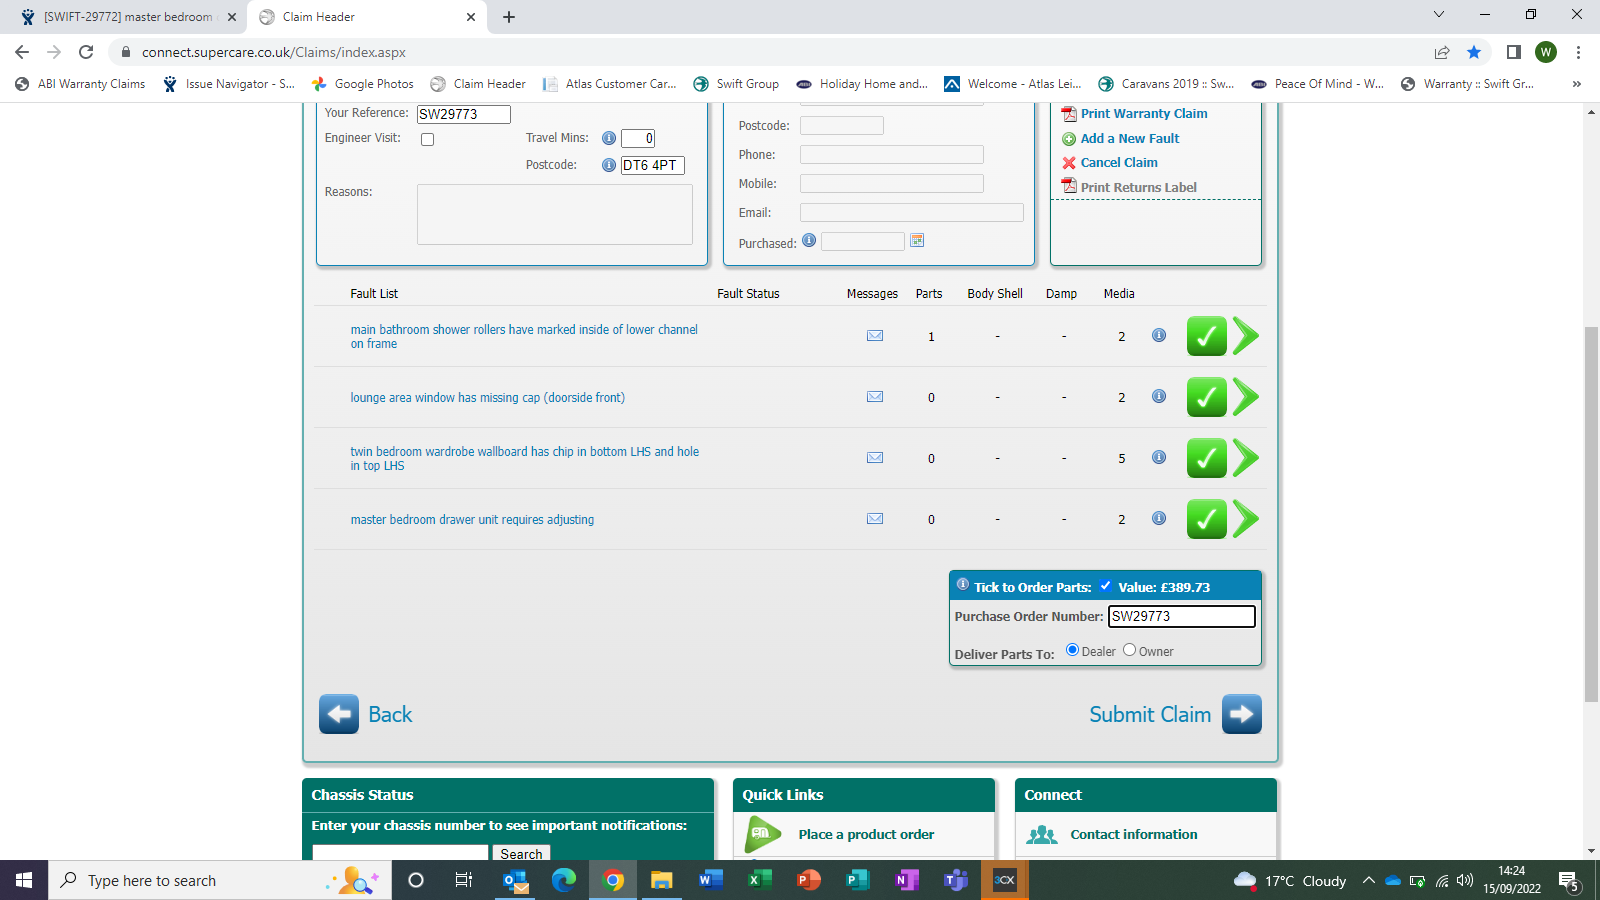This screenshot has width=1600, height=900.
Task: Click the Print Returns Label link
Action: 1138,188
